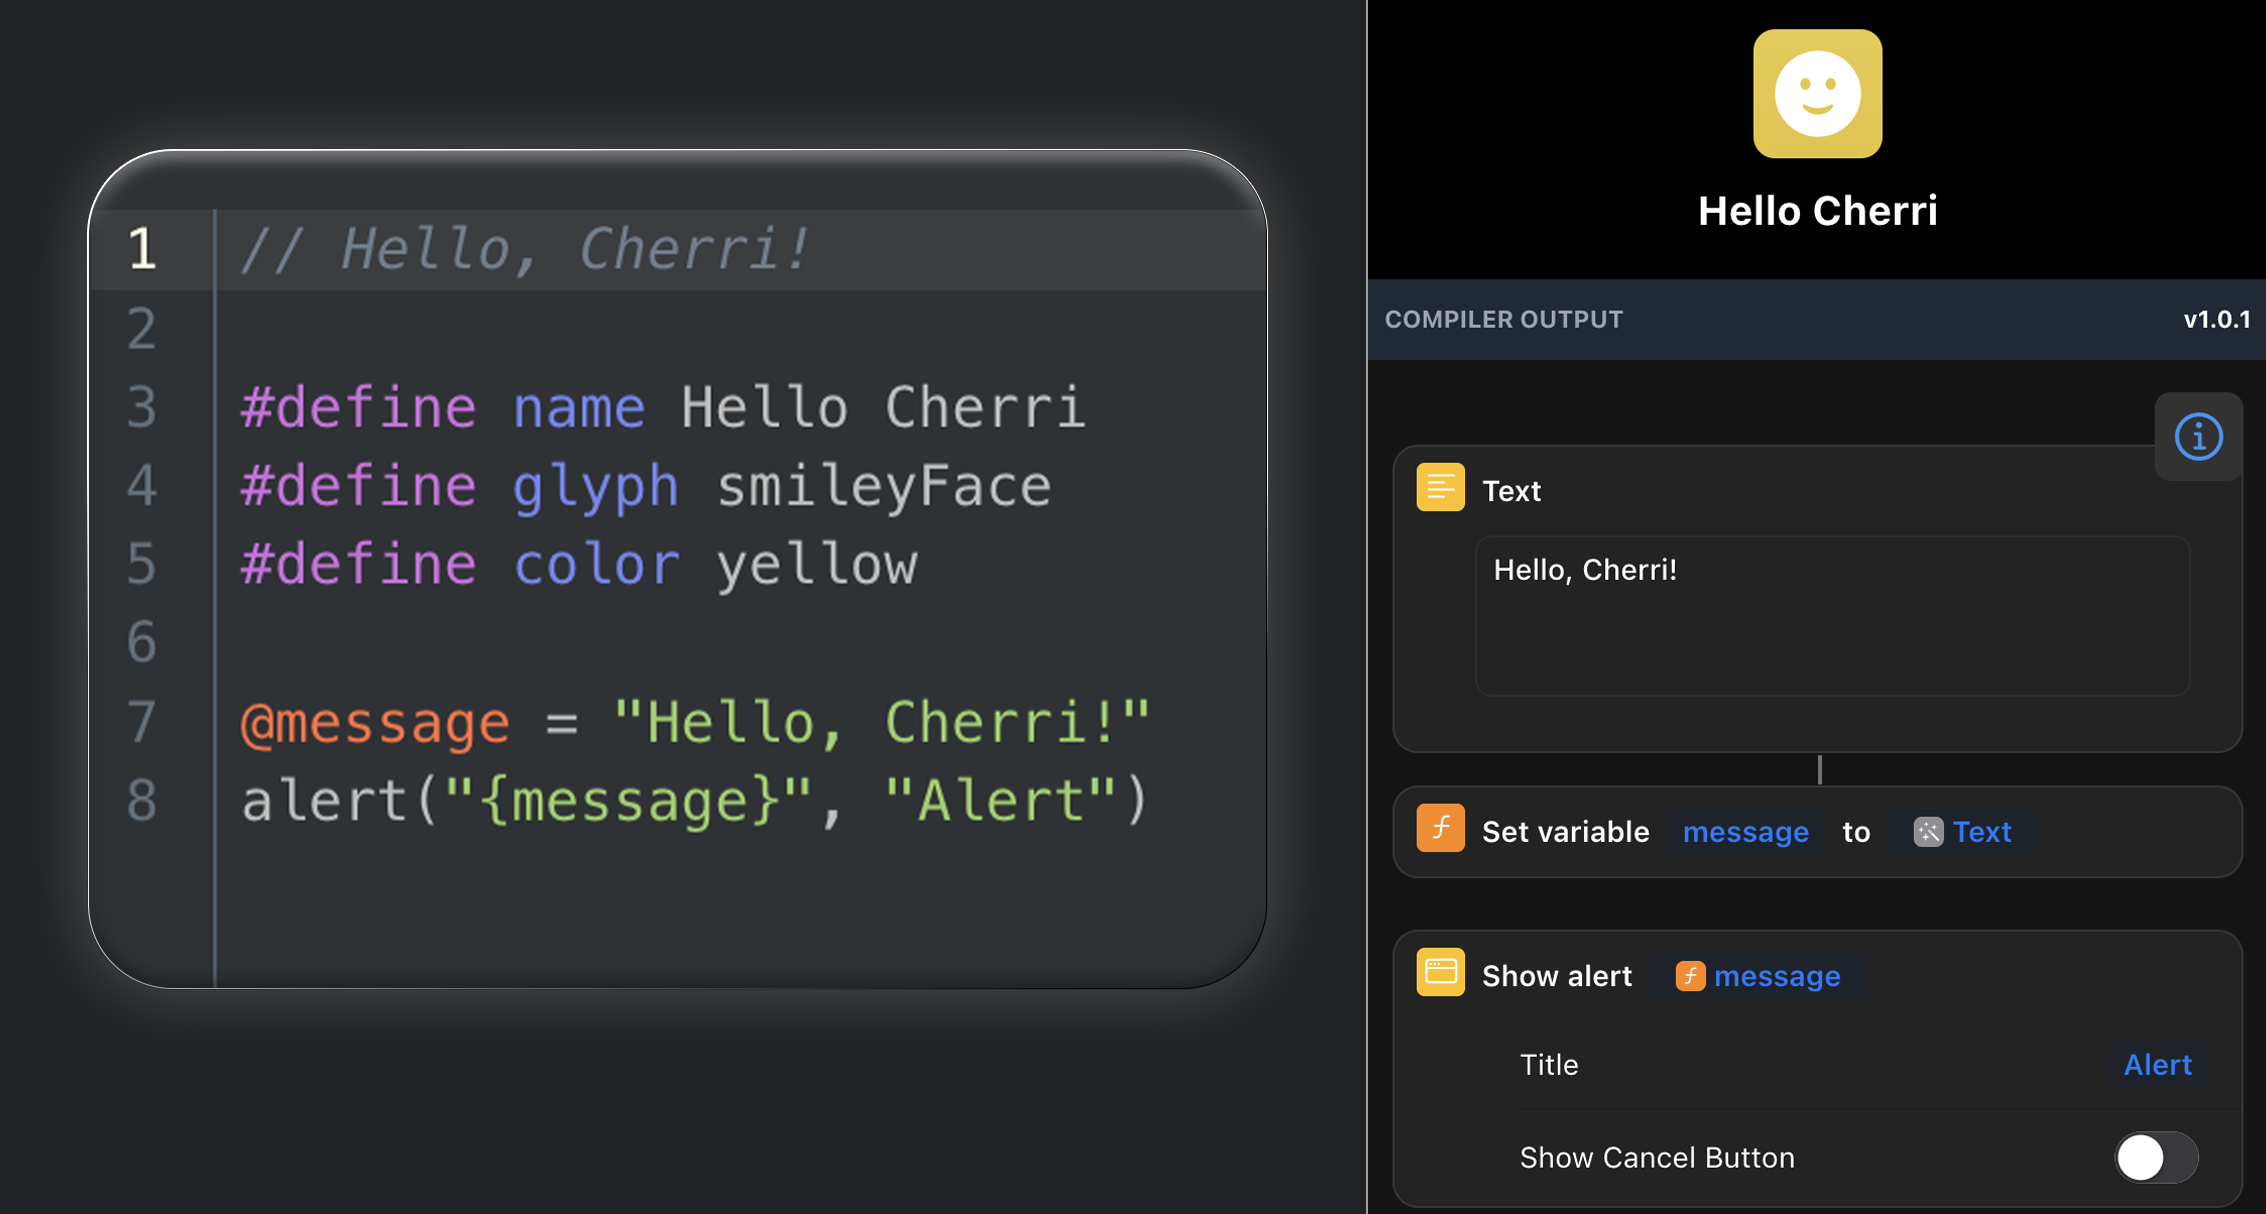
Task: Click the orange f badge on the message token
Action: tap(1690, 976)
